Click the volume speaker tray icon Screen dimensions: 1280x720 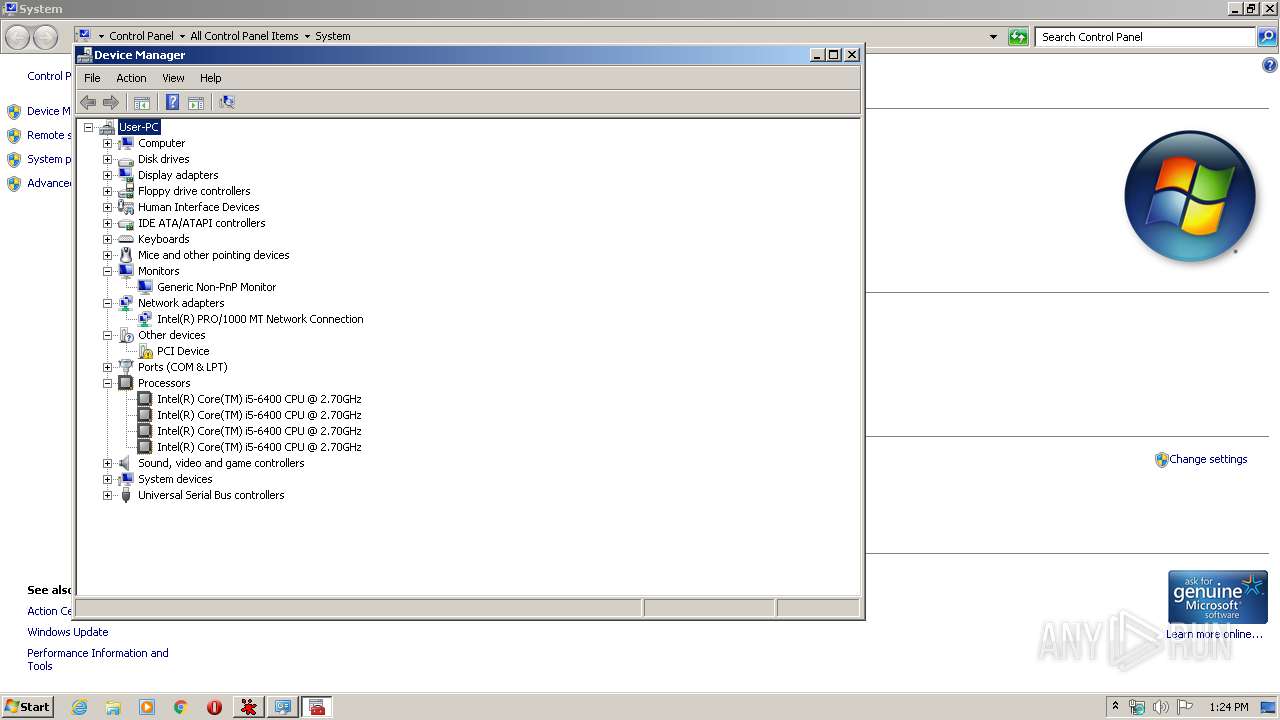coord(1161,707)
